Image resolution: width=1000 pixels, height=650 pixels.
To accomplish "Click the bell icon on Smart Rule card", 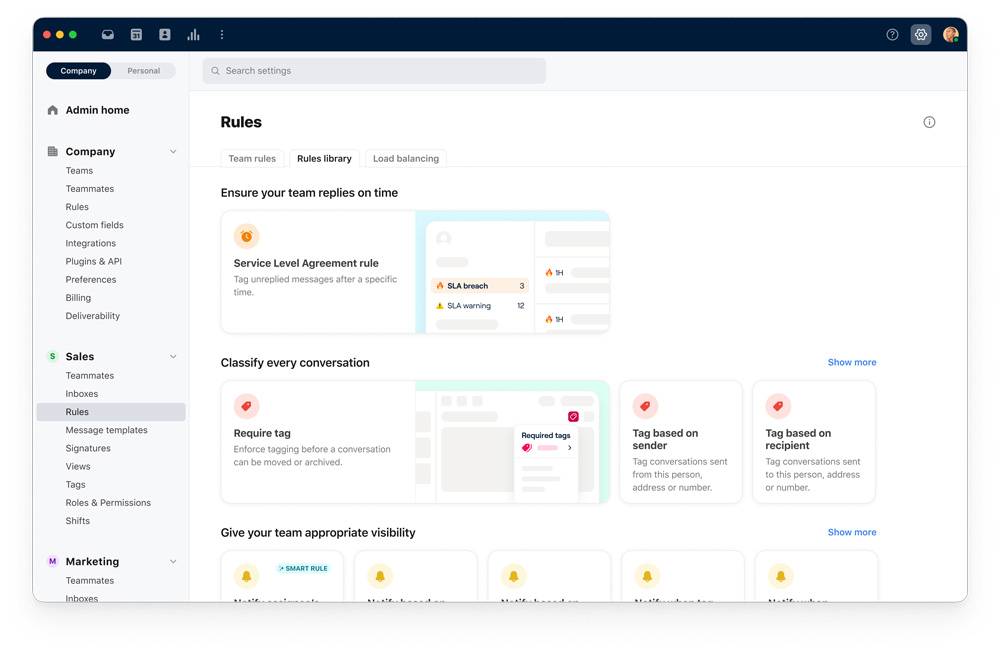I will click(246, 576).
